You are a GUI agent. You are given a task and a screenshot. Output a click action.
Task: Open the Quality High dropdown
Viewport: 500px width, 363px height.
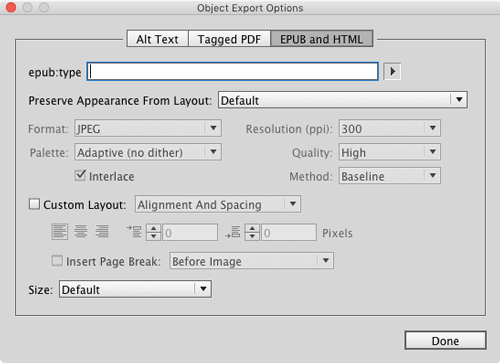coord(390,152)
